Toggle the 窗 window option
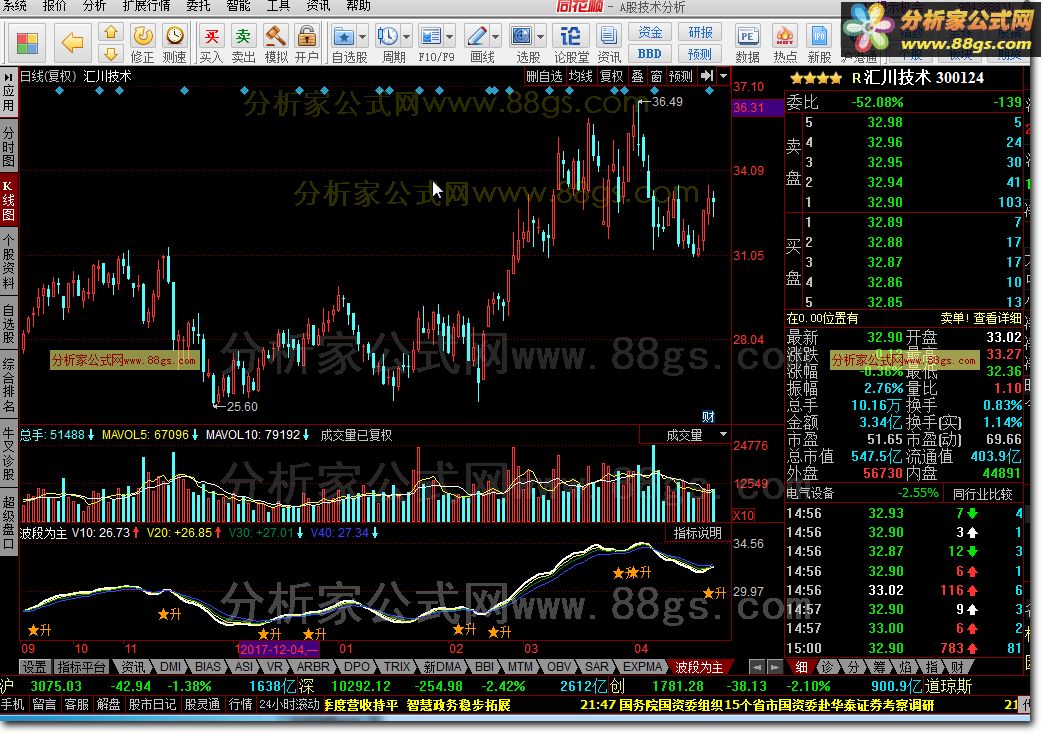Screen dimensions: 1043x734 [x=656, y=76]
